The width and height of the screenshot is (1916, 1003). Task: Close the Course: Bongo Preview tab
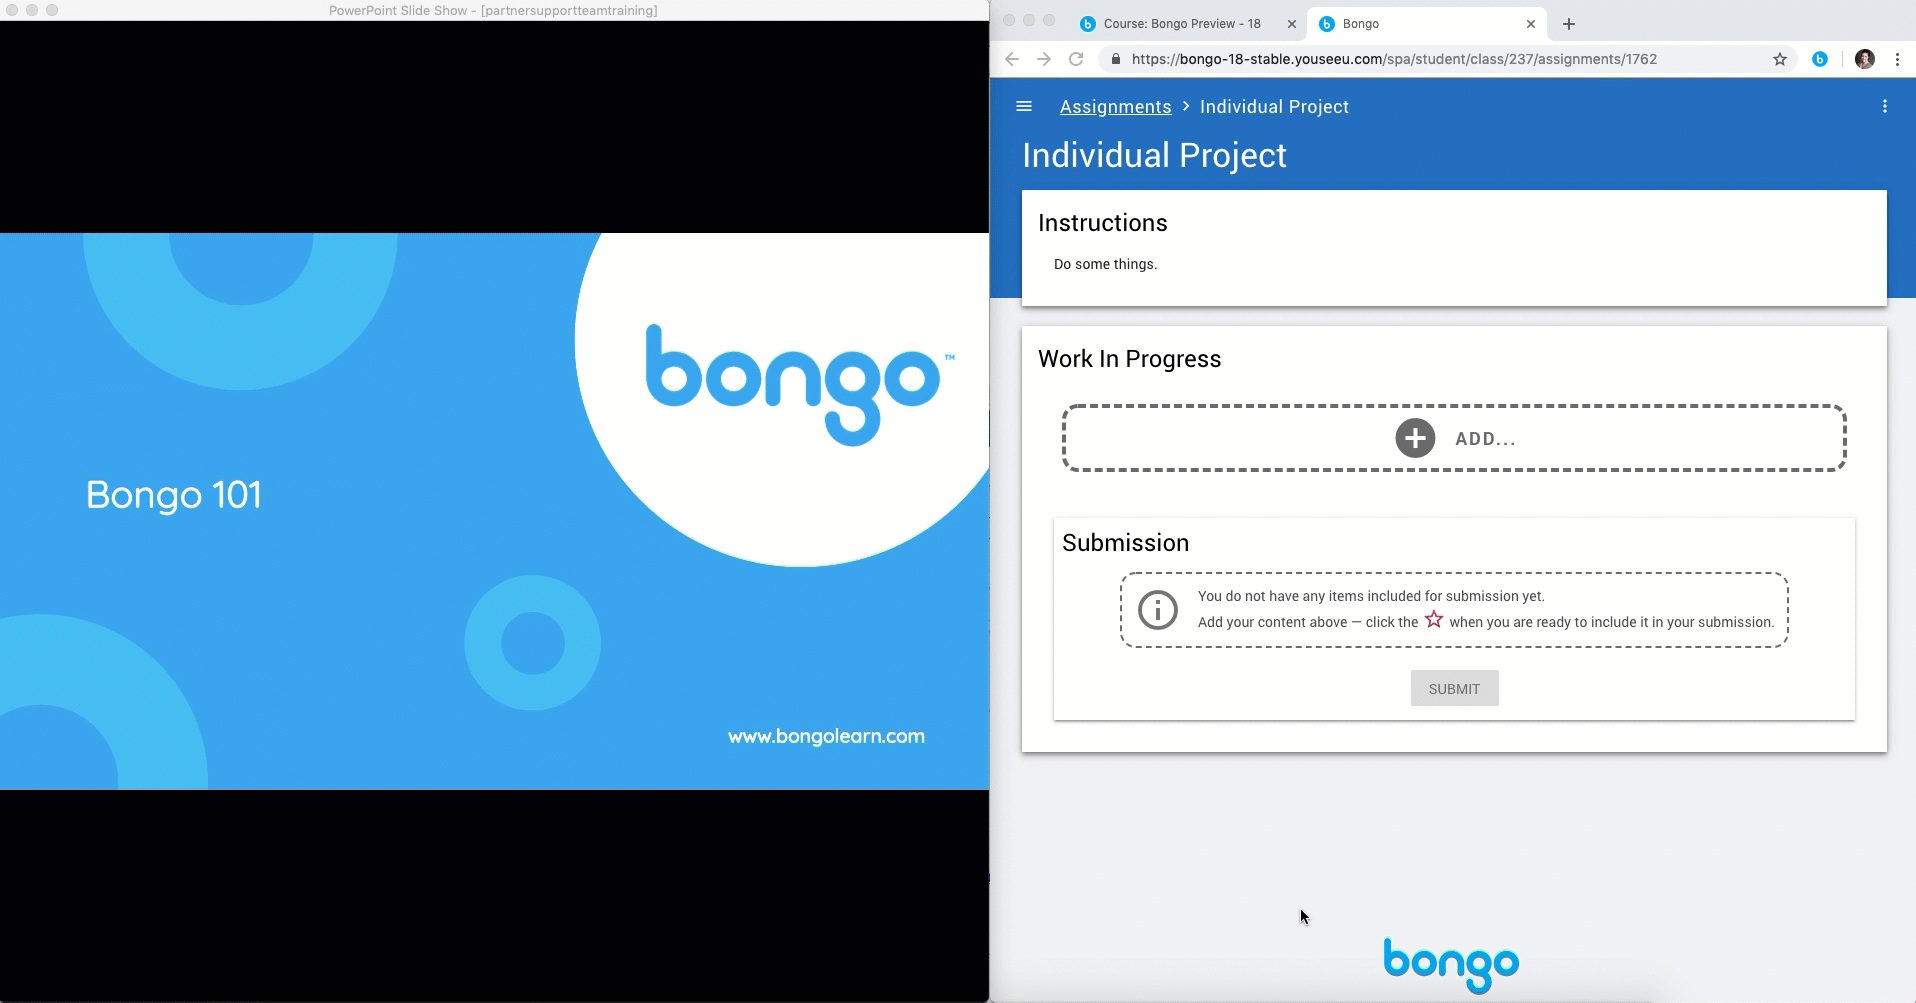pos(1291,24)
